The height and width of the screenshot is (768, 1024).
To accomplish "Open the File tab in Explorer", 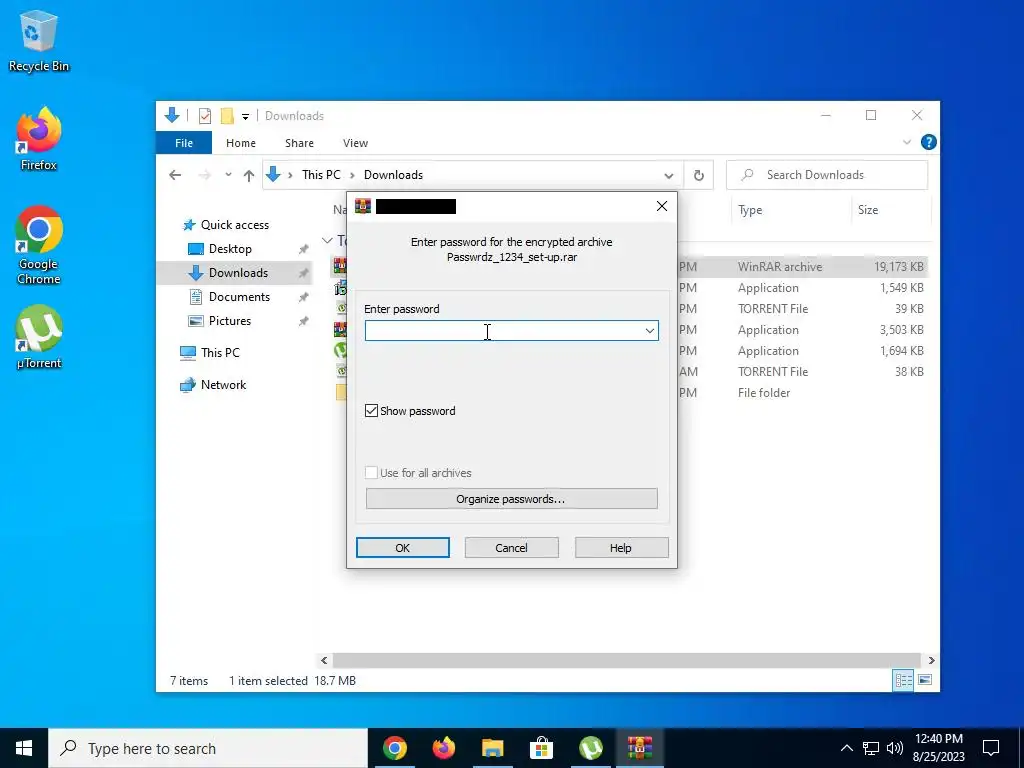I will coord(184,143).
